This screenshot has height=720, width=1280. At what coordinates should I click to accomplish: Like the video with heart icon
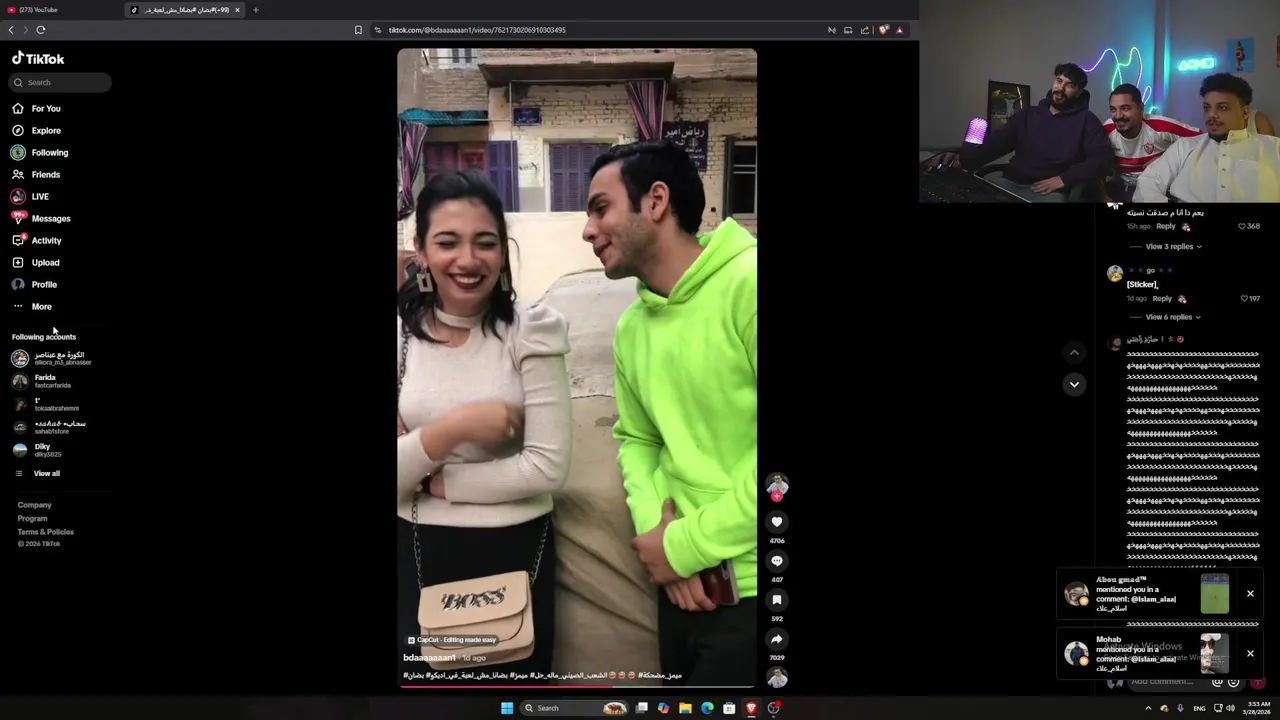[777, 522]
